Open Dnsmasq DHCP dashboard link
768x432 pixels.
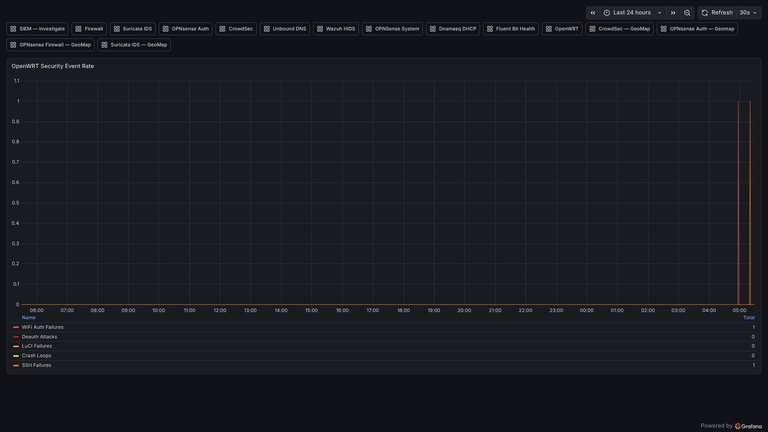[x=453, y=29]
